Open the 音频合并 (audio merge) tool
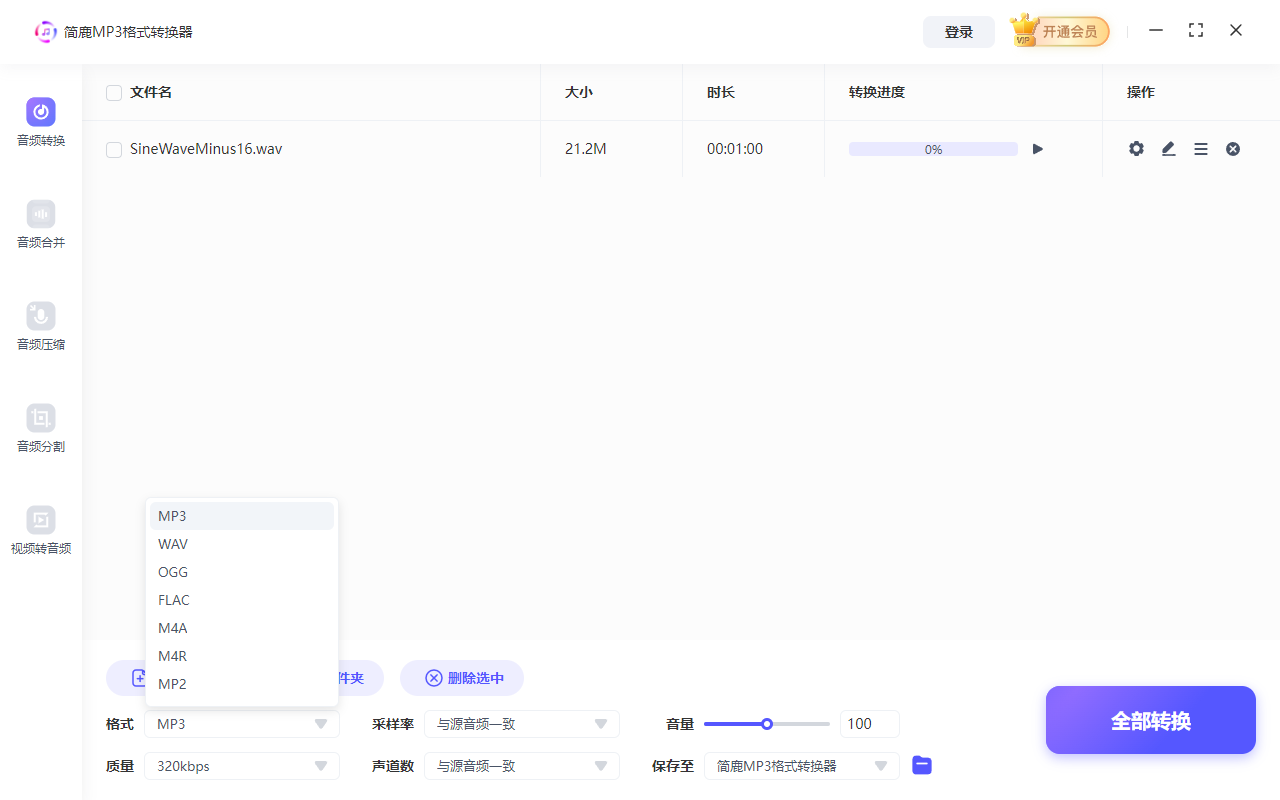This screenshot has width=1280, height=800. point(40,224)
